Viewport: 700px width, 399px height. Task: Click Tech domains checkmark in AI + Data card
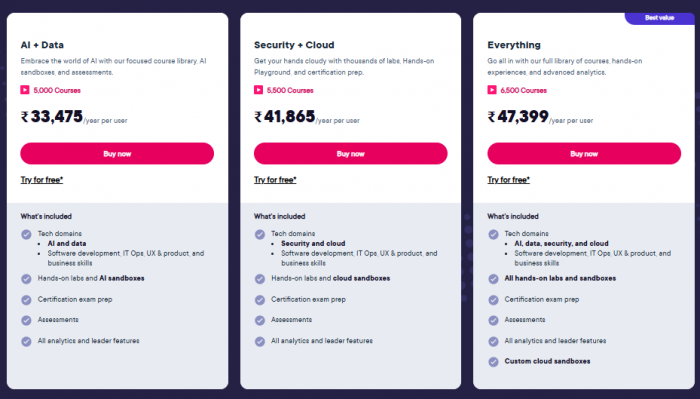coord(26,234)
